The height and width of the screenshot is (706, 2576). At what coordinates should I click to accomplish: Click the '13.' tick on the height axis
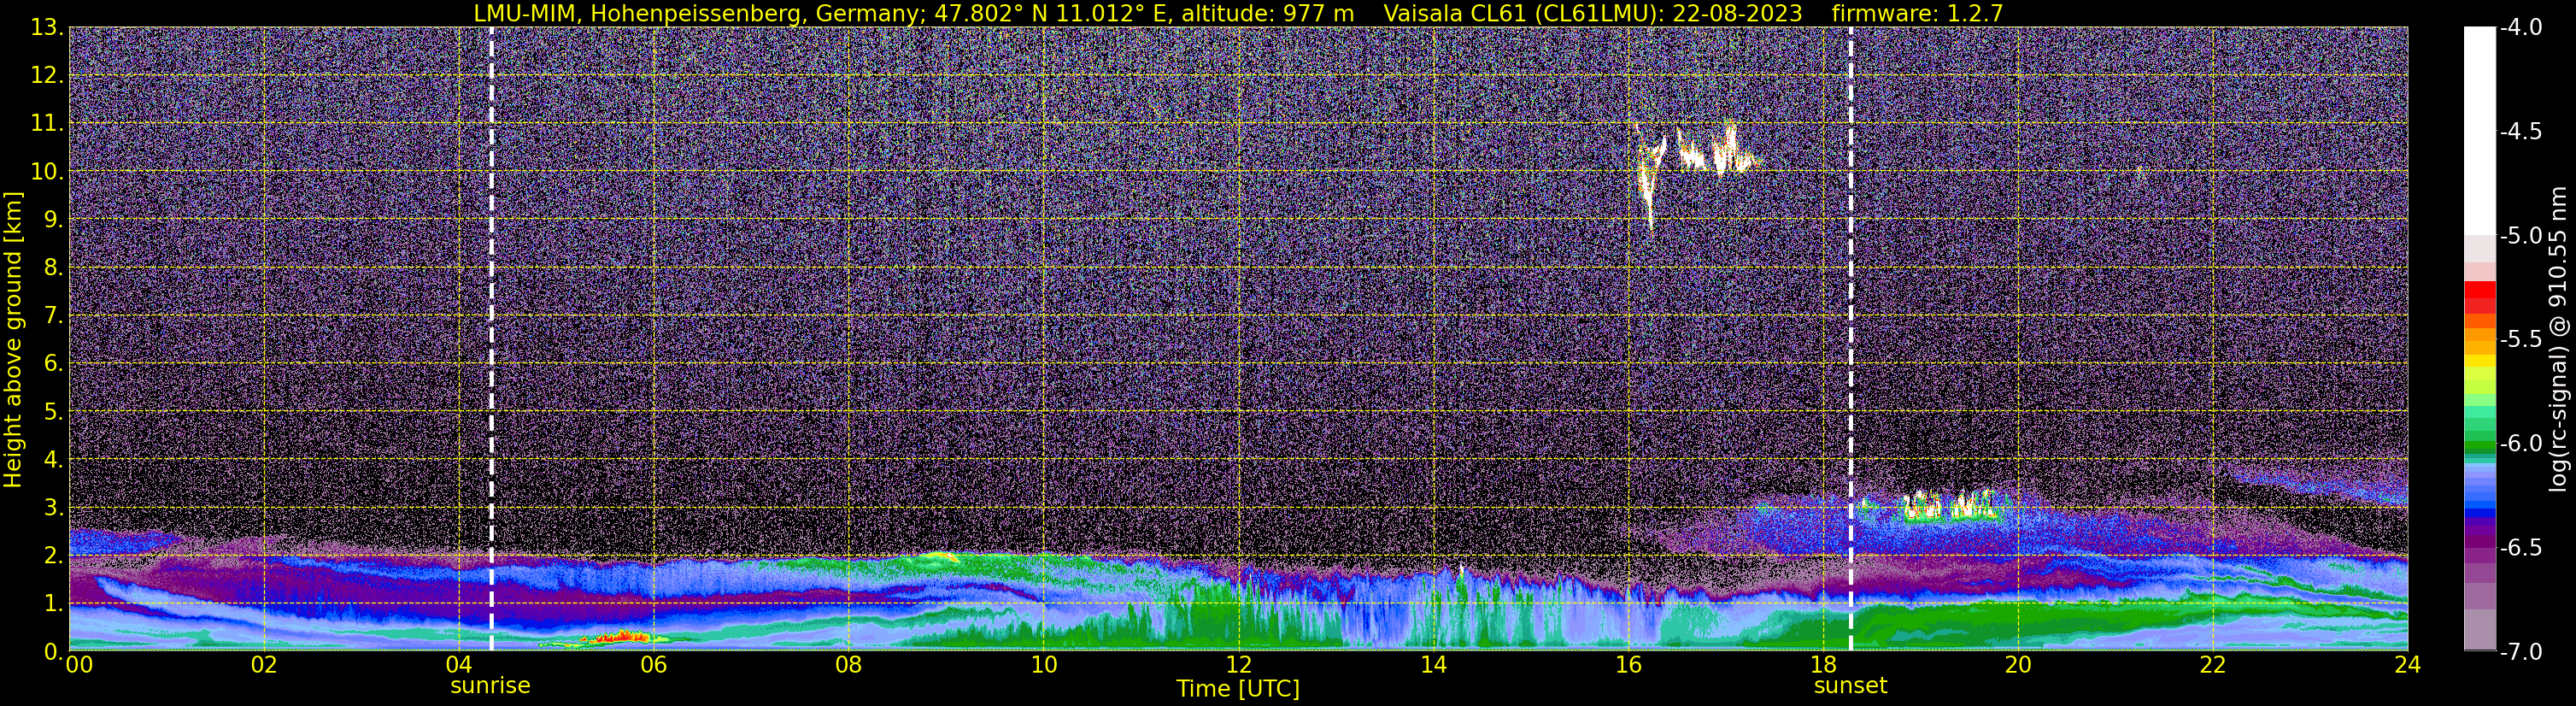(x=47, y=28)
